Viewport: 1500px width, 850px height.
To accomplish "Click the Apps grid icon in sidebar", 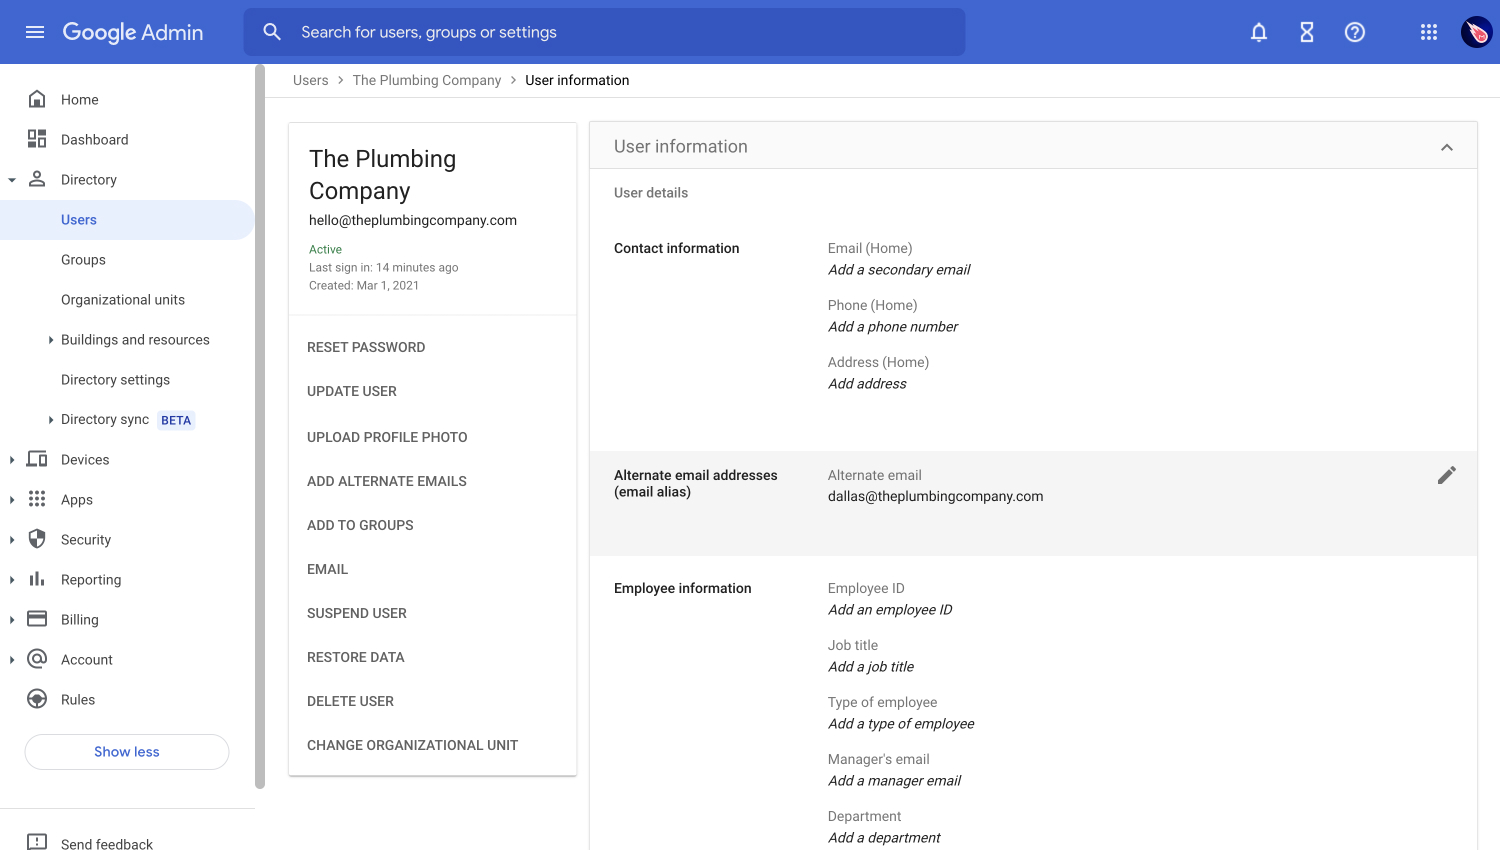I will (x=37, y=499).
